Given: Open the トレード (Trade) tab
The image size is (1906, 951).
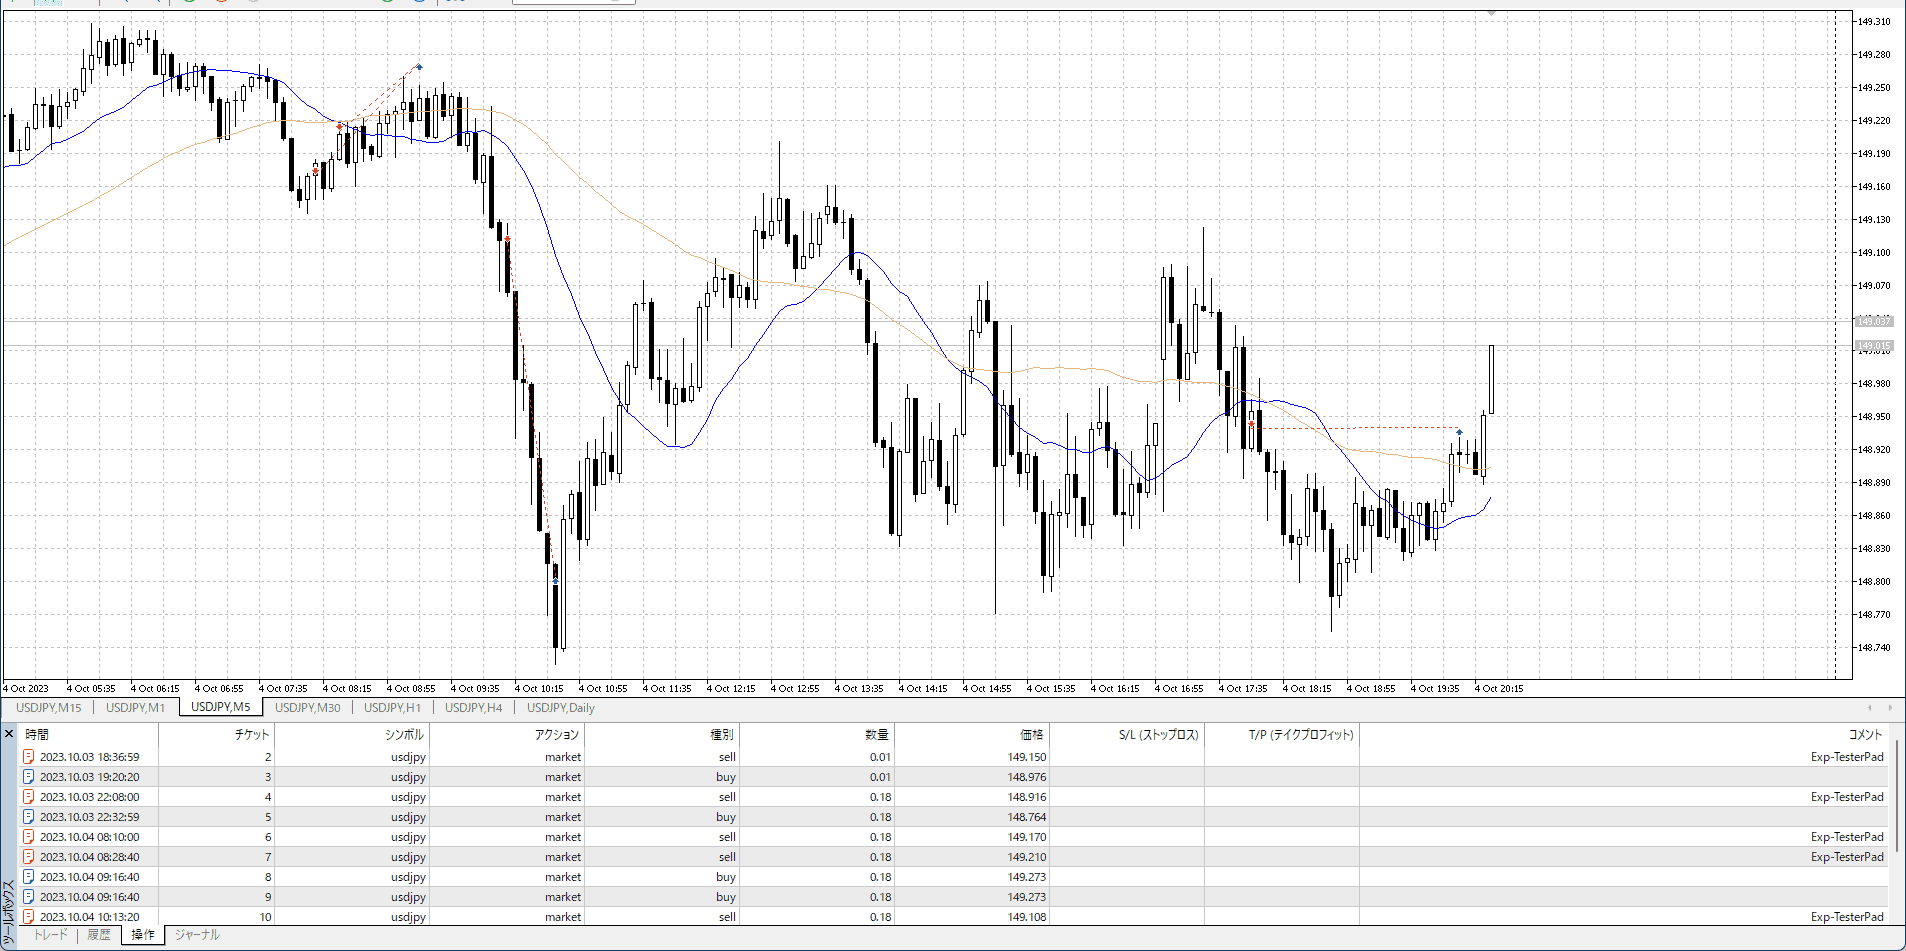Looking at the screenshot, I should [51, 935].
